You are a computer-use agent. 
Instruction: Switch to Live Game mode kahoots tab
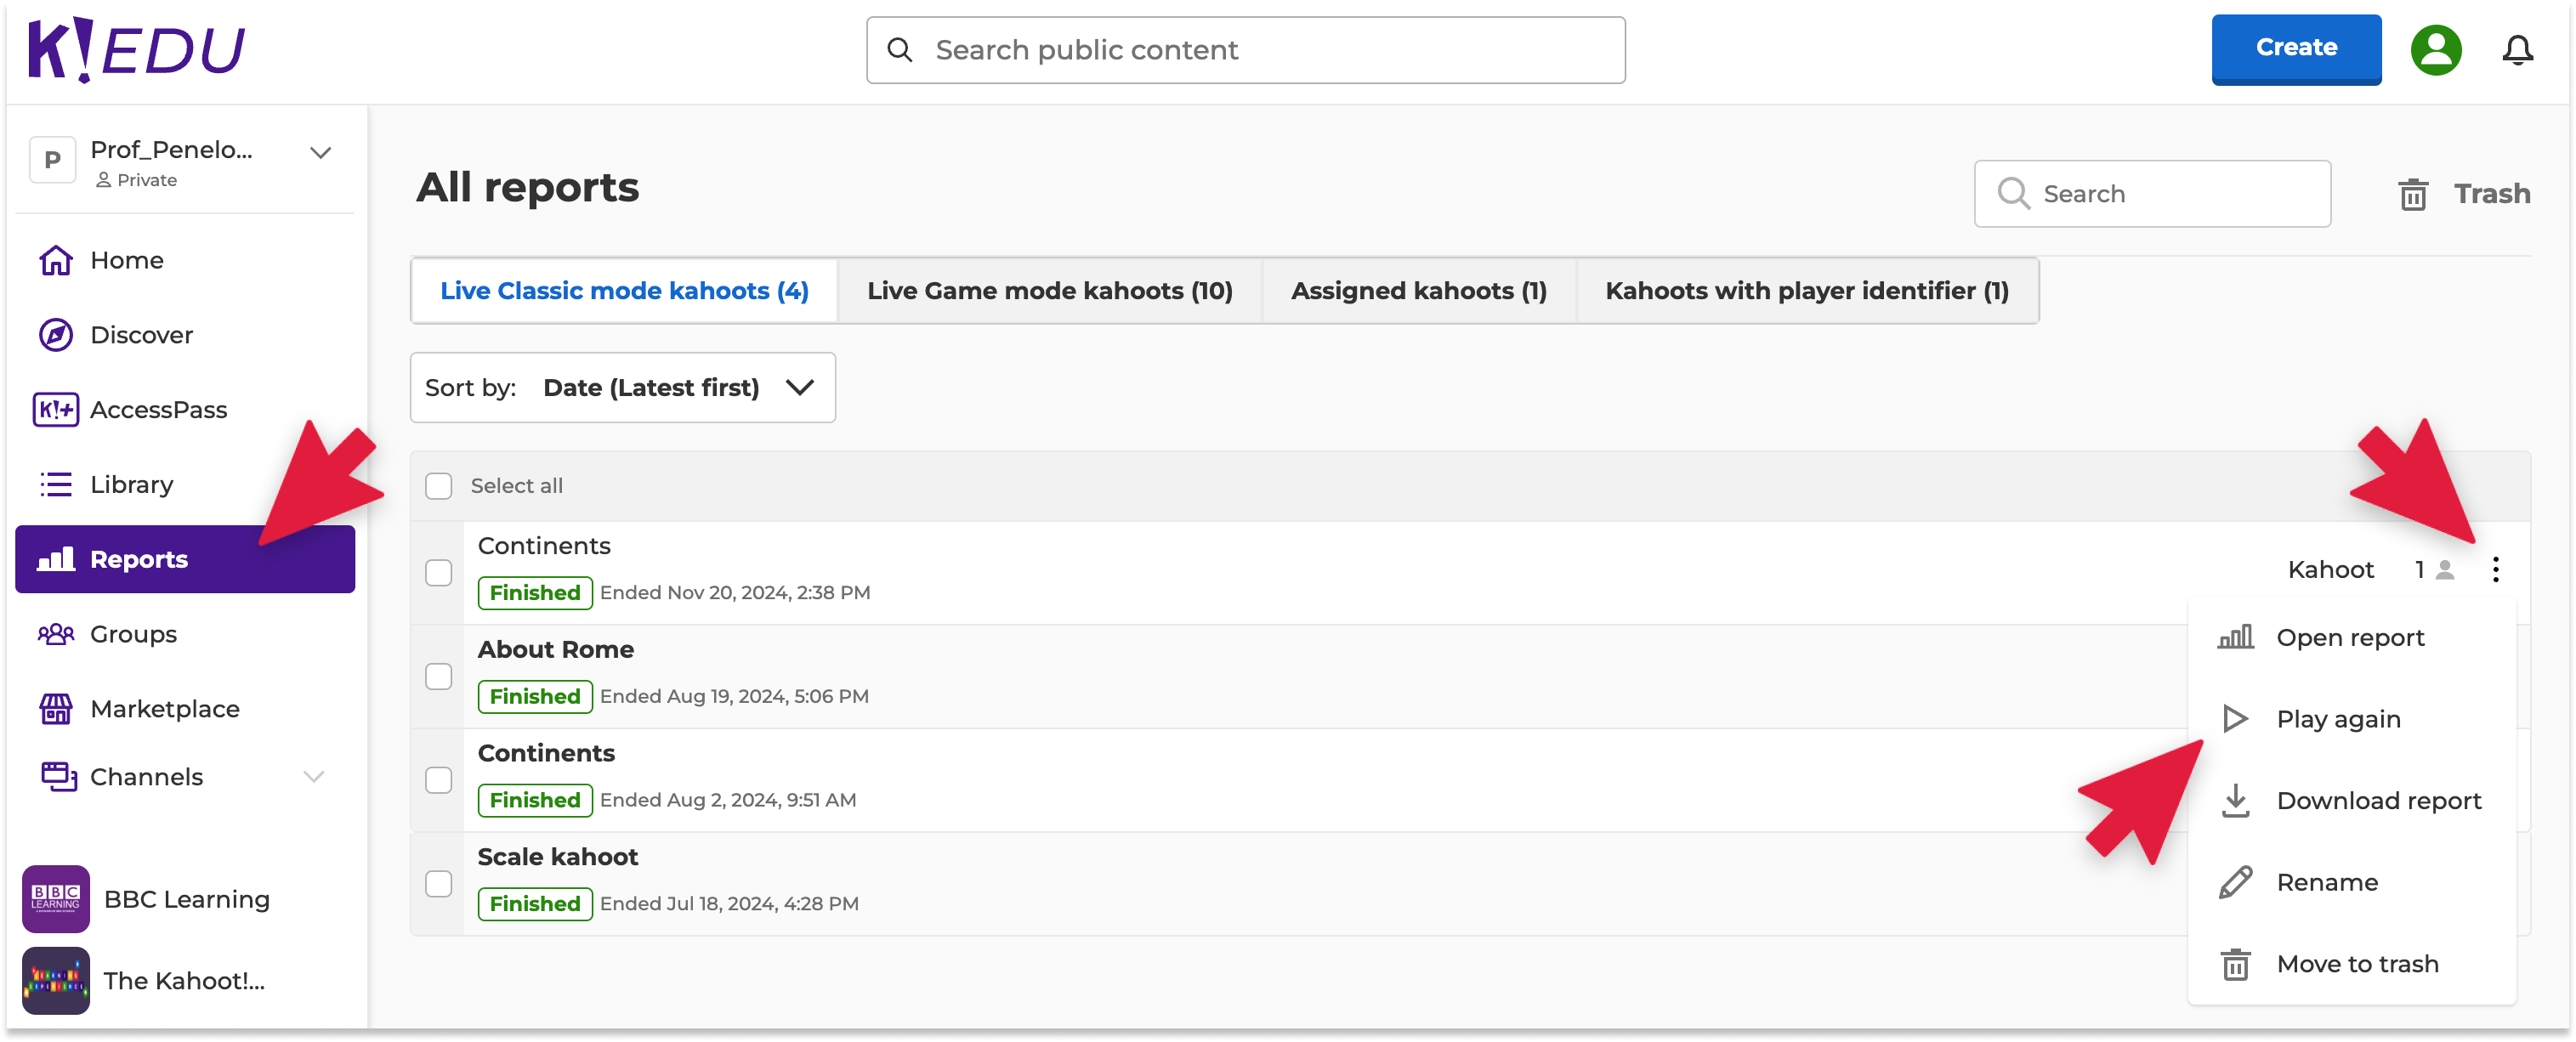(x=1049, y=291)
